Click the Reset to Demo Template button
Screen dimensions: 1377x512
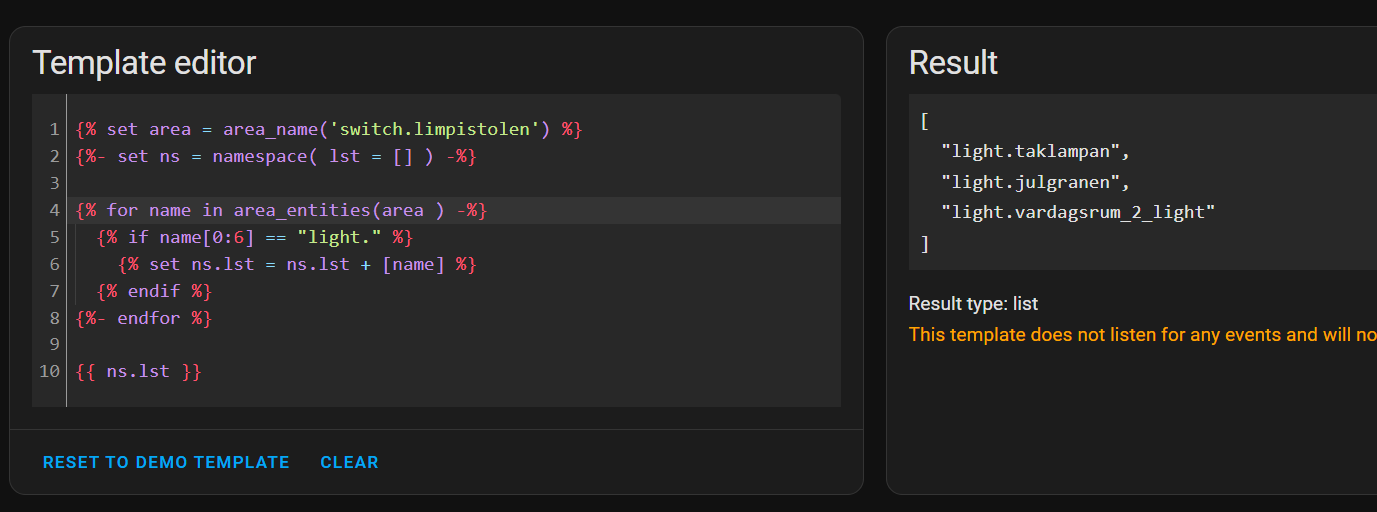point(166,462)
